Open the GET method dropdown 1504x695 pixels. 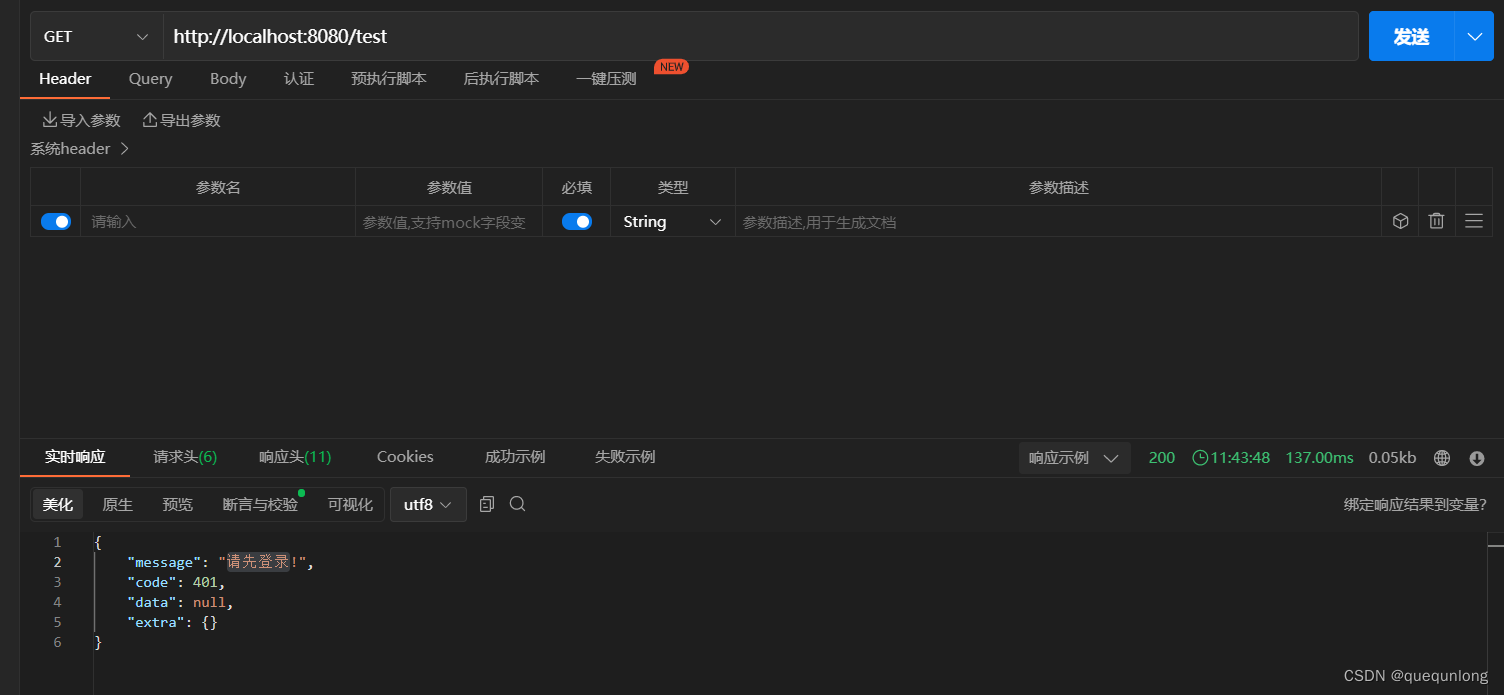[x=95, y=36]
